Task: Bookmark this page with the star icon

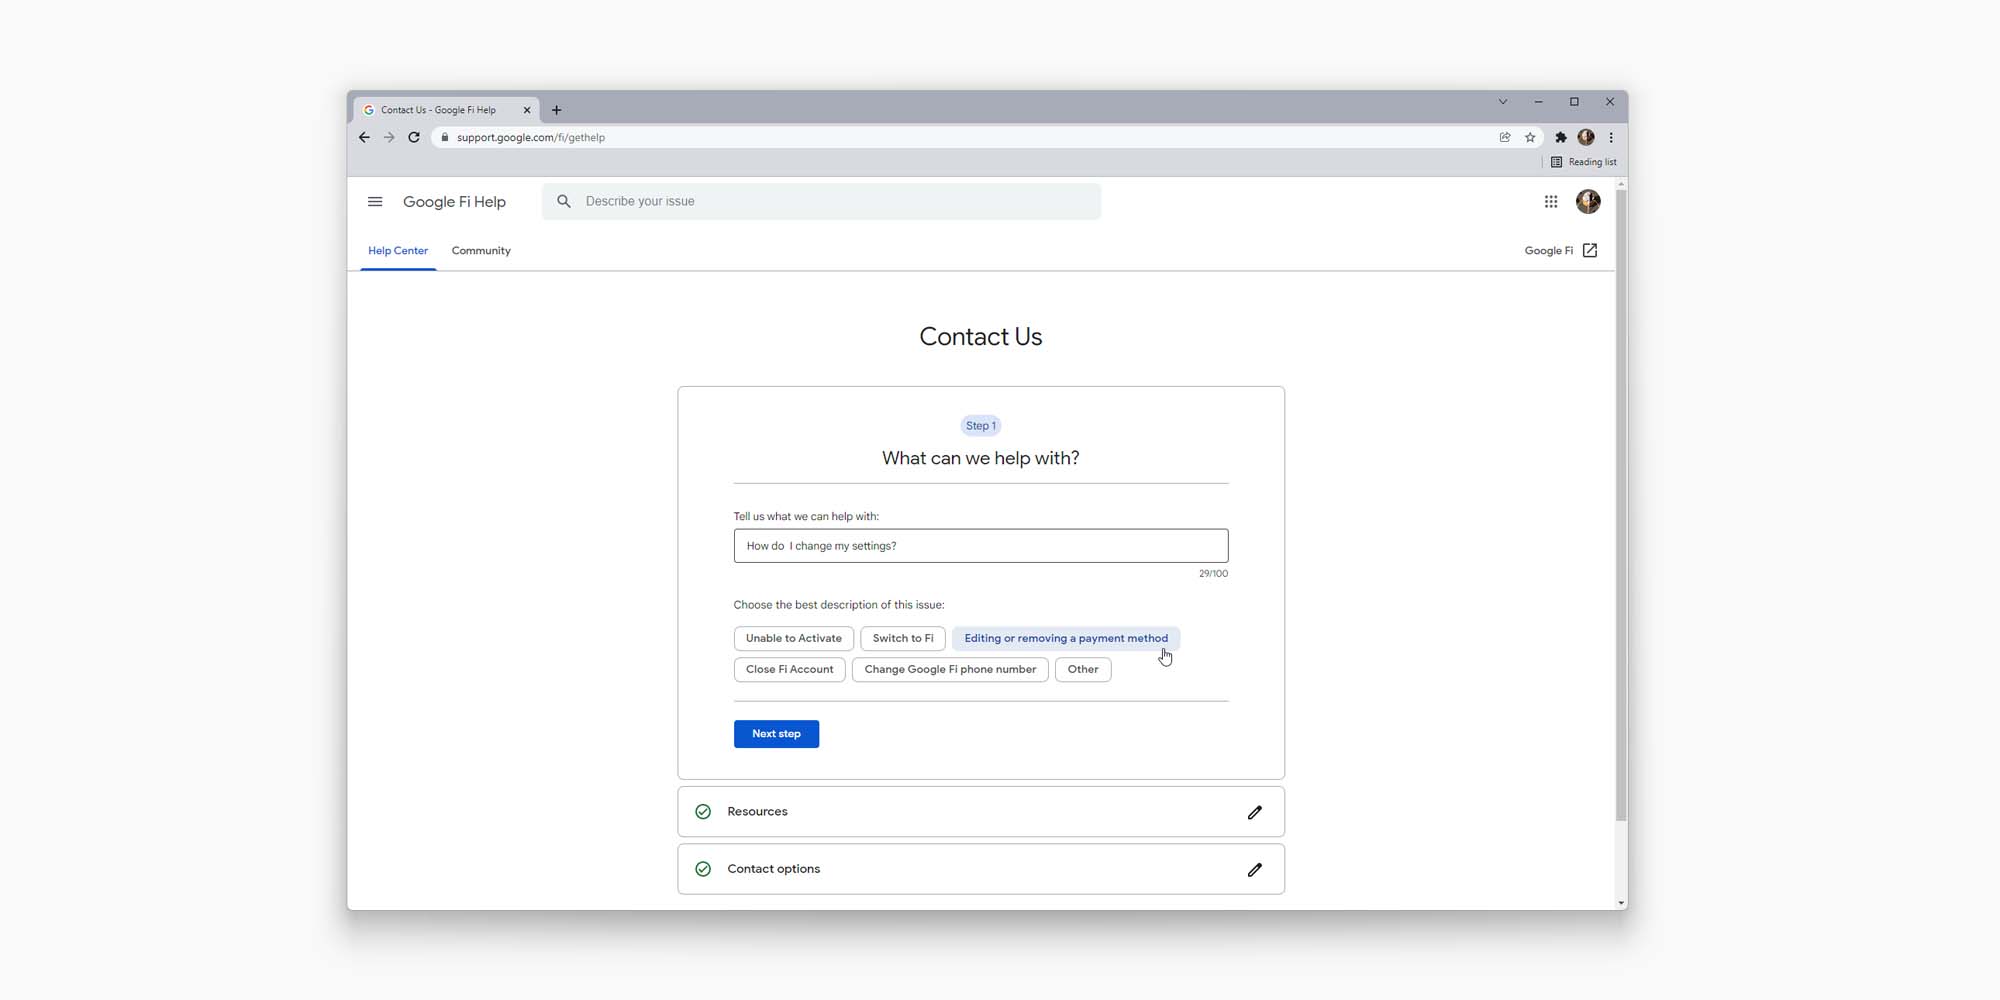Action: point(1530,137)
